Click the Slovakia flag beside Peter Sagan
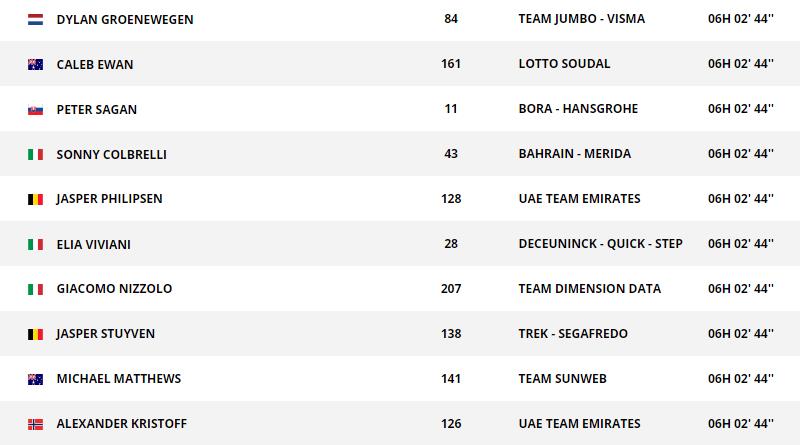The width and height of the screenshot is (800, 445). coord(35,110)
